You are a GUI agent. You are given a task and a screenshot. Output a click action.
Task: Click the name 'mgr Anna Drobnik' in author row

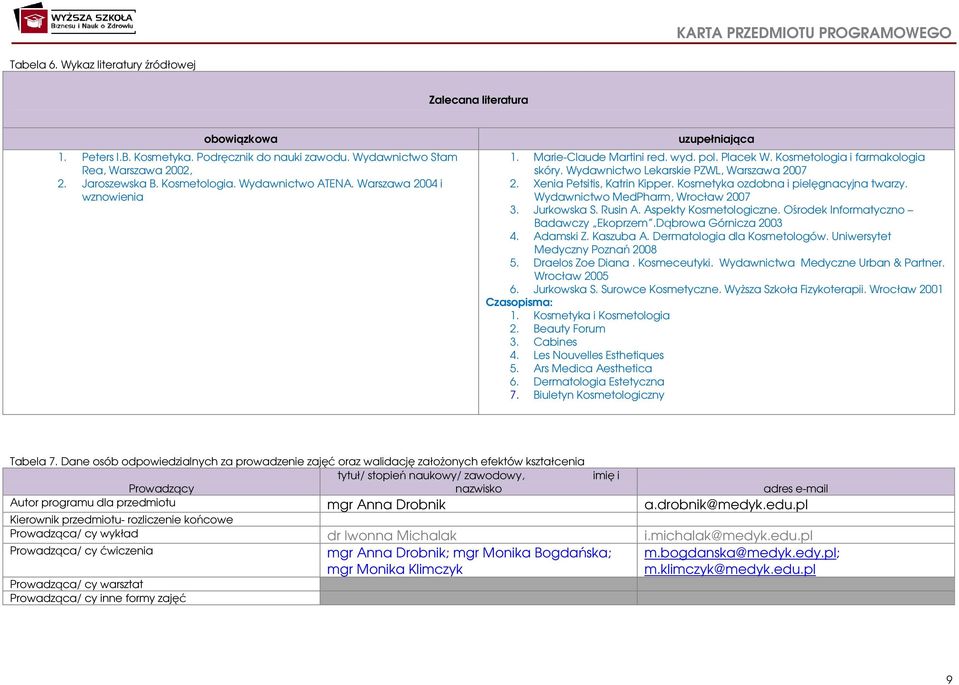point(386,505)
